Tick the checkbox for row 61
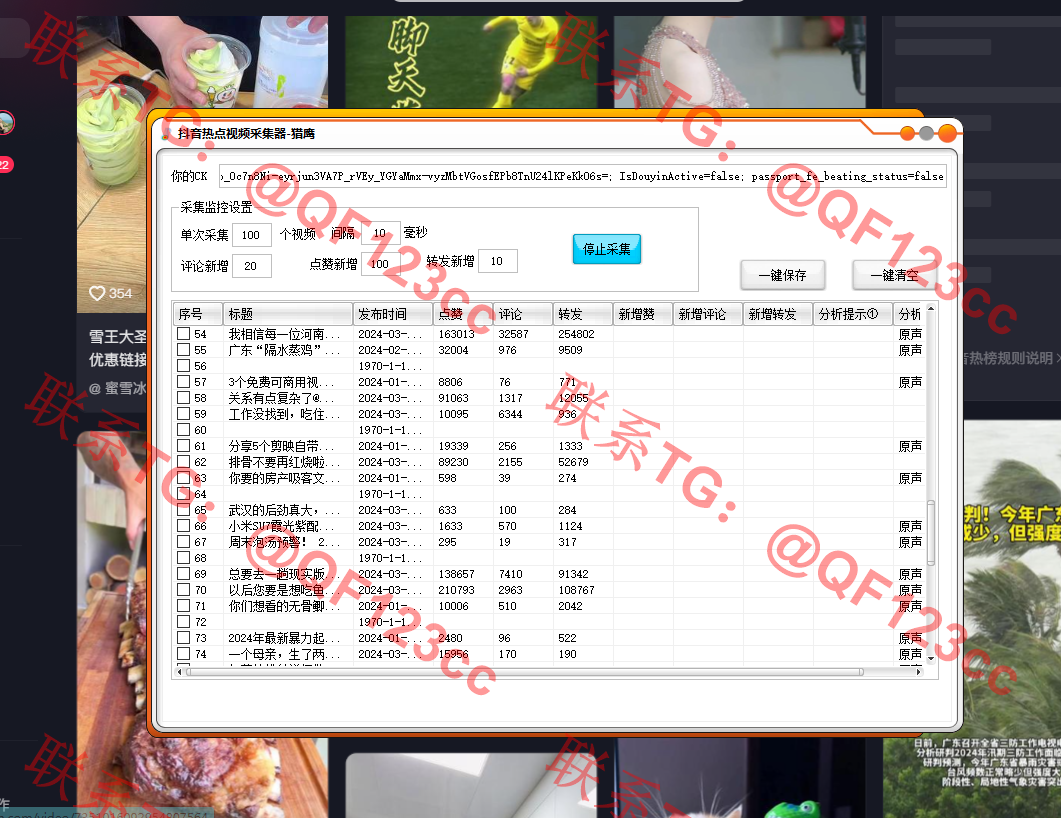This screenshot has height=818, width=1061. (x=183, y=446)
